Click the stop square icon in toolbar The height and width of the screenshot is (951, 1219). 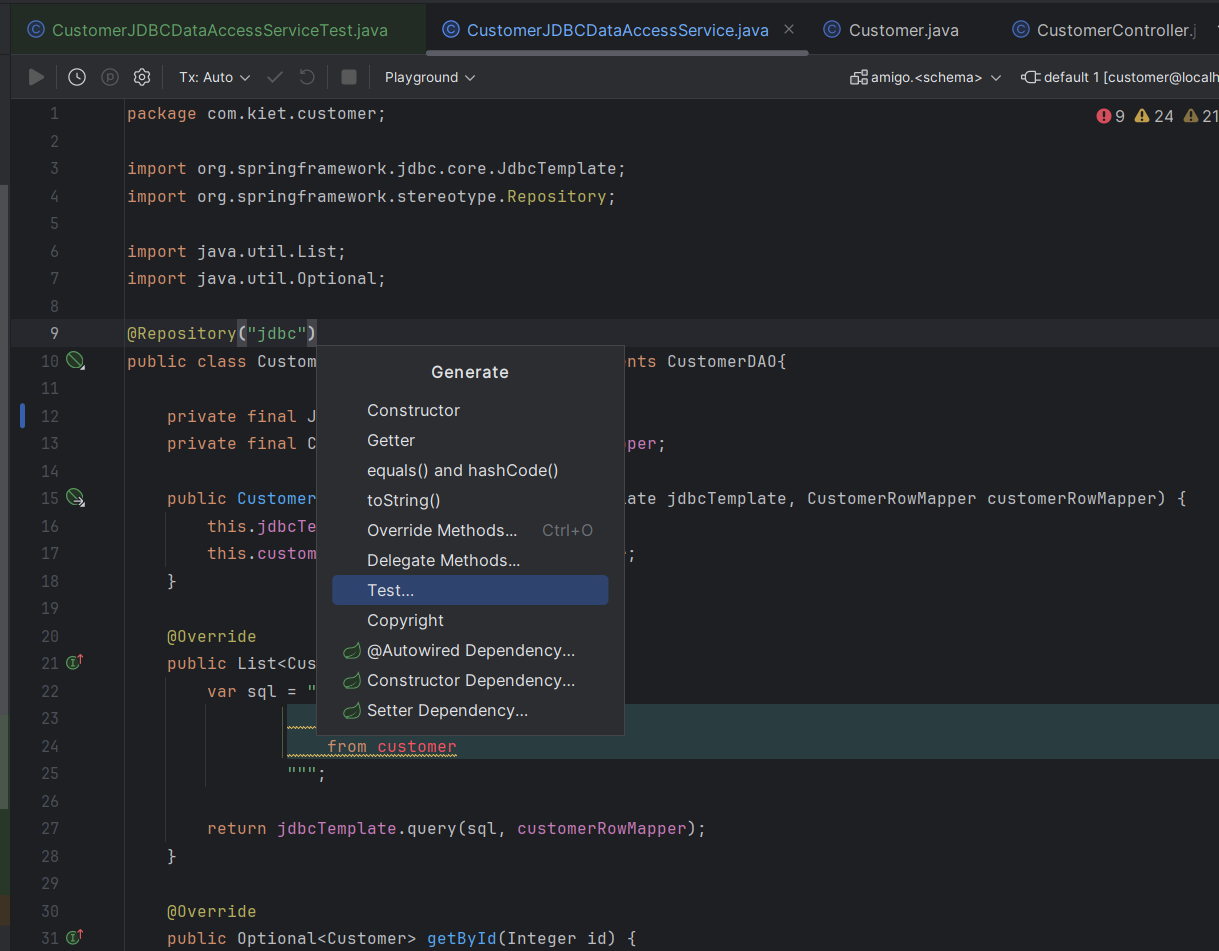[x=349, y=77]
